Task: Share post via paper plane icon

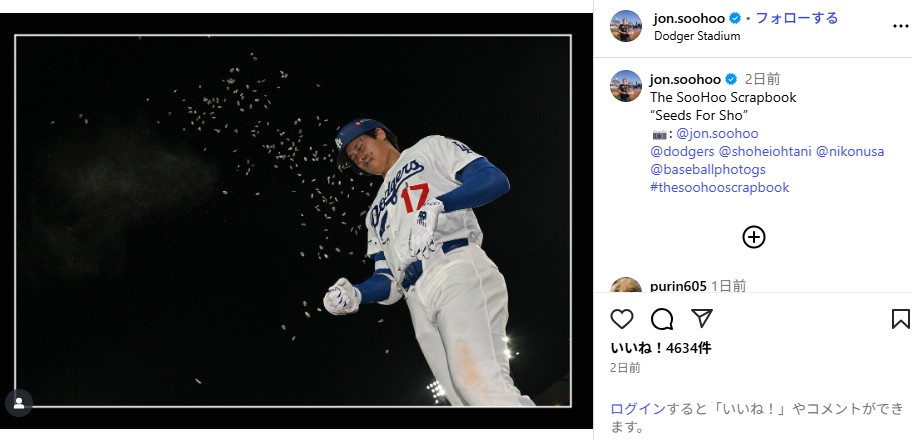Action: 702,319
